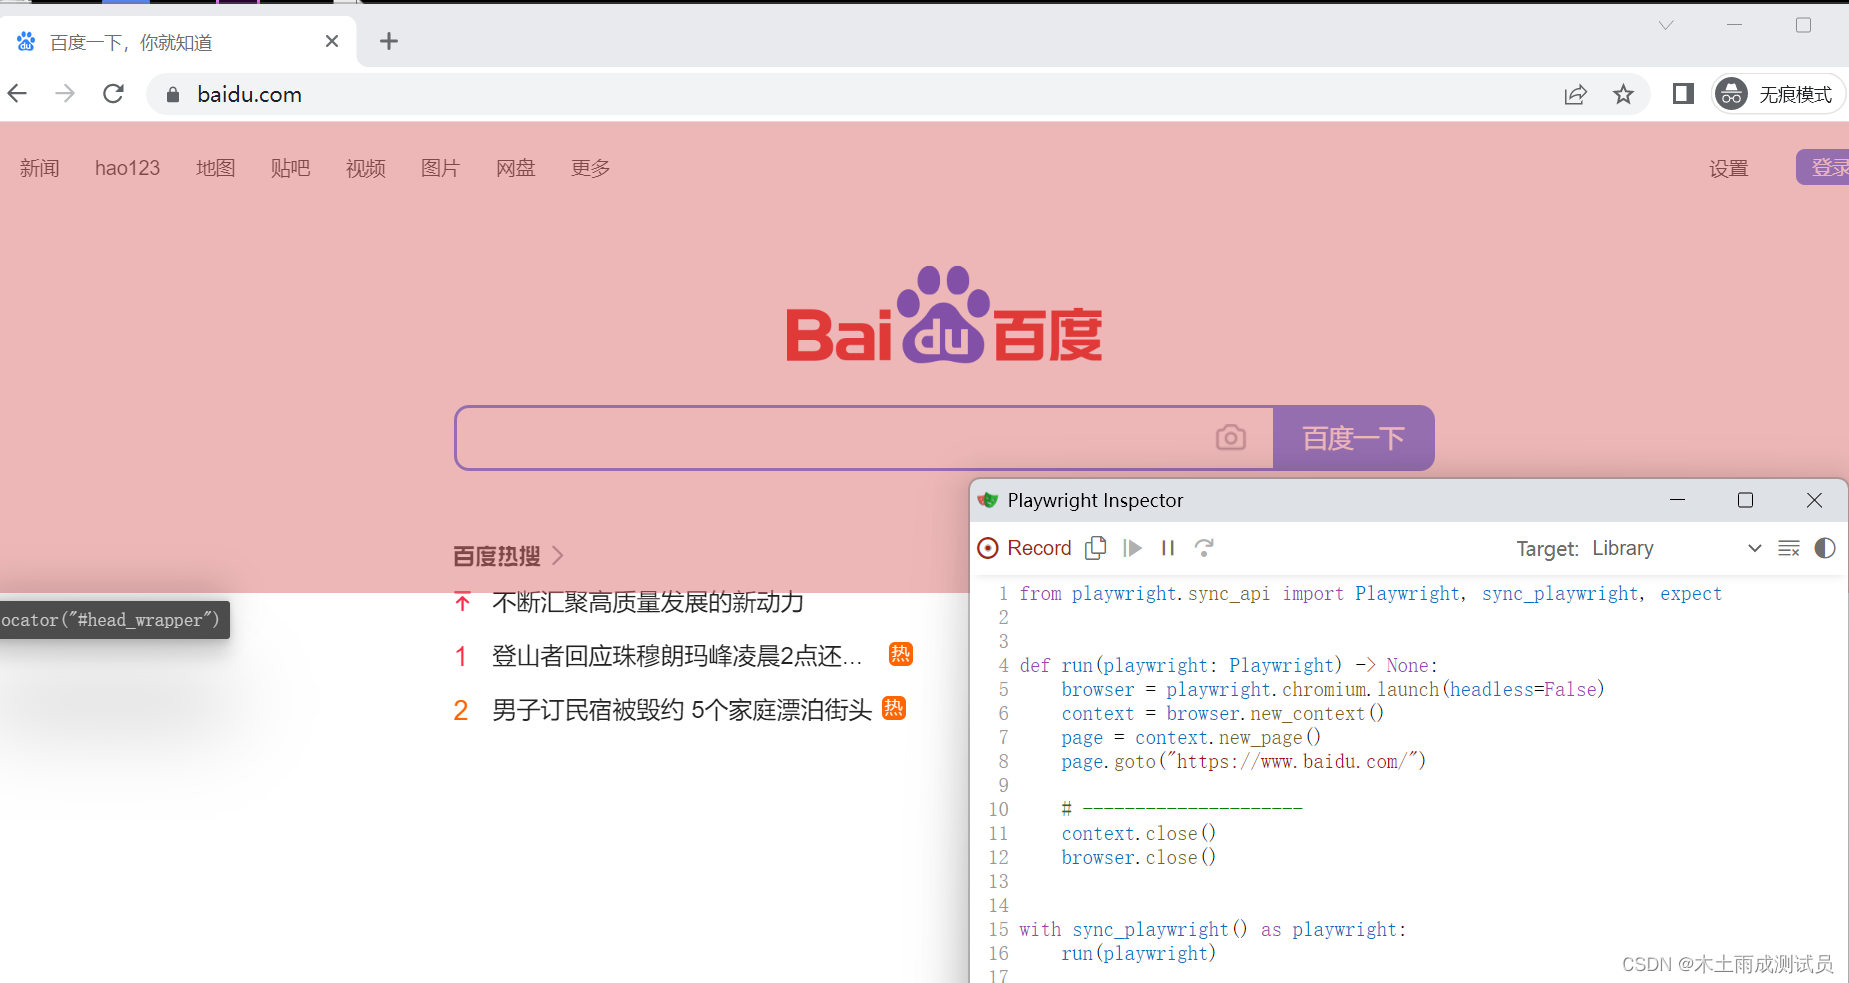This screenshot has width=1849, height=983.
Task: Maximize the Playwright Inspector window
Action: coord(1746,500)
